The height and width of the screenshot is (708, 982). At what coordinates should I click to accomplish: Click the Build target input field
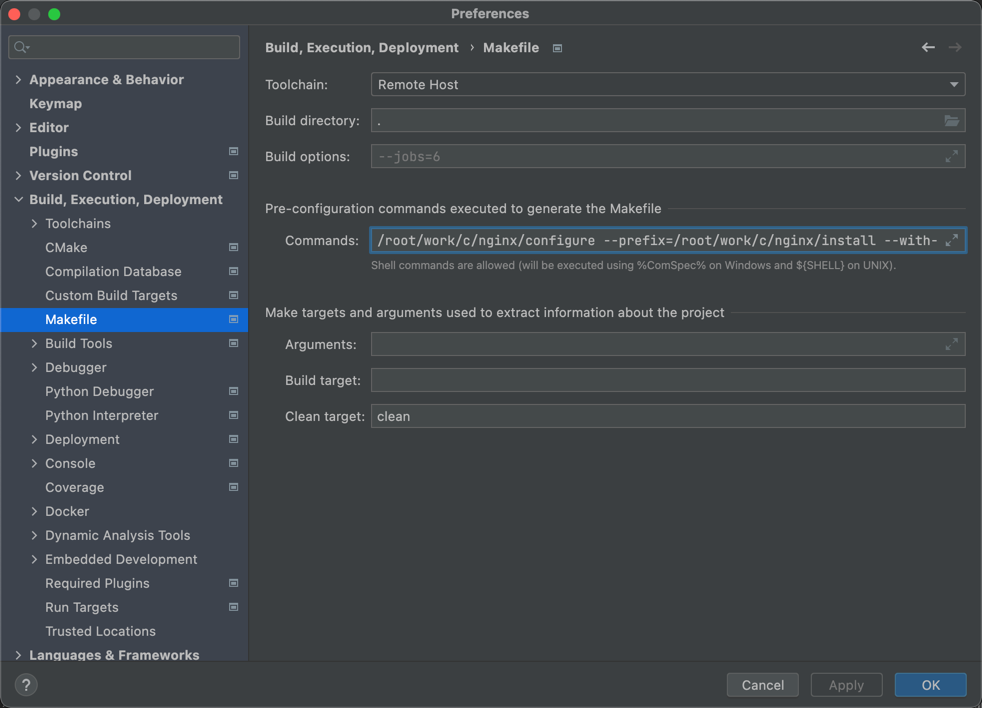[667, 380]
